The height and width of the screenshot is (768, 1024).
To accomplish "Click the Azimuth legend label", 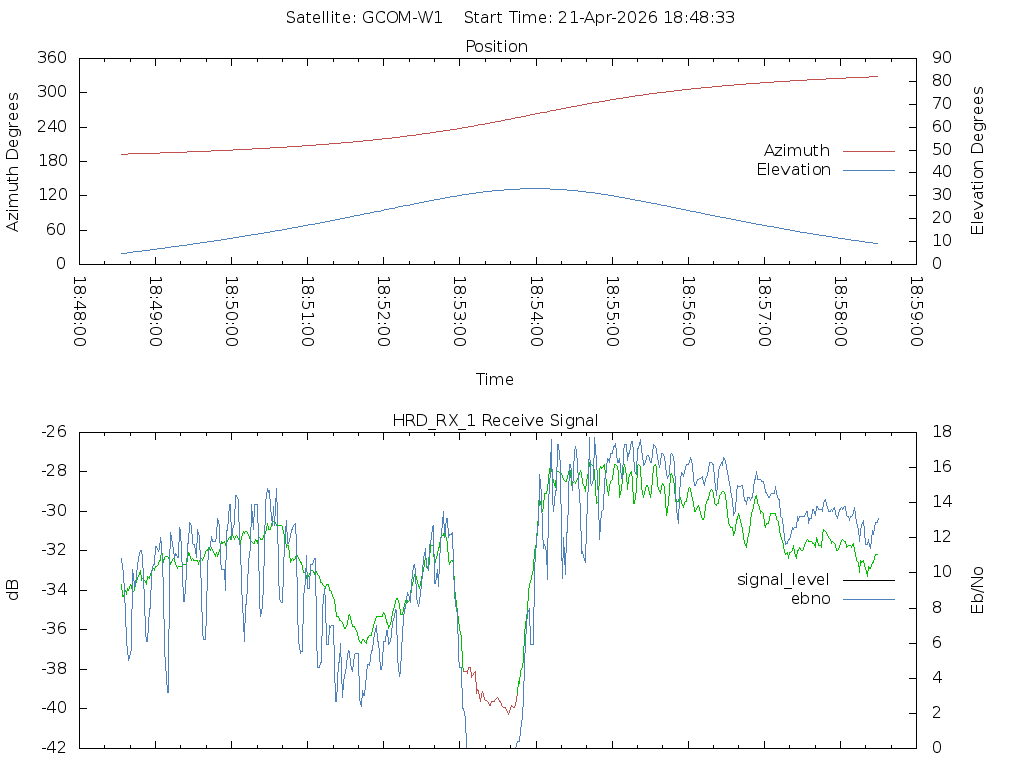I will [796, 151].
